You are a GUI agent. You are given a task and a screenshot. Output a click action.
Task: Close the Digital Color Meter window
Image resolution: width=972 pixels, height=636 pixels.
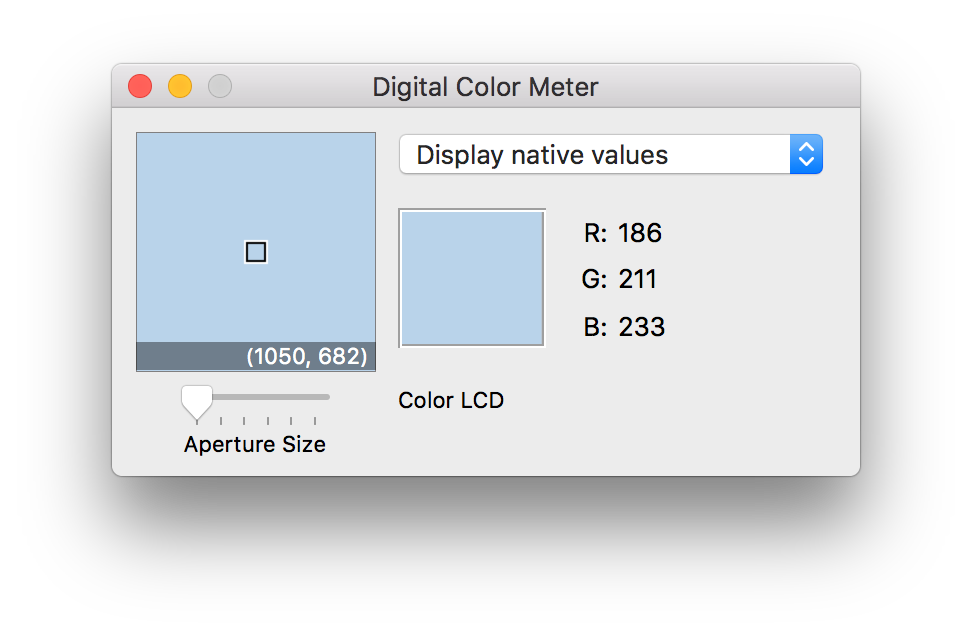[140, 86]
